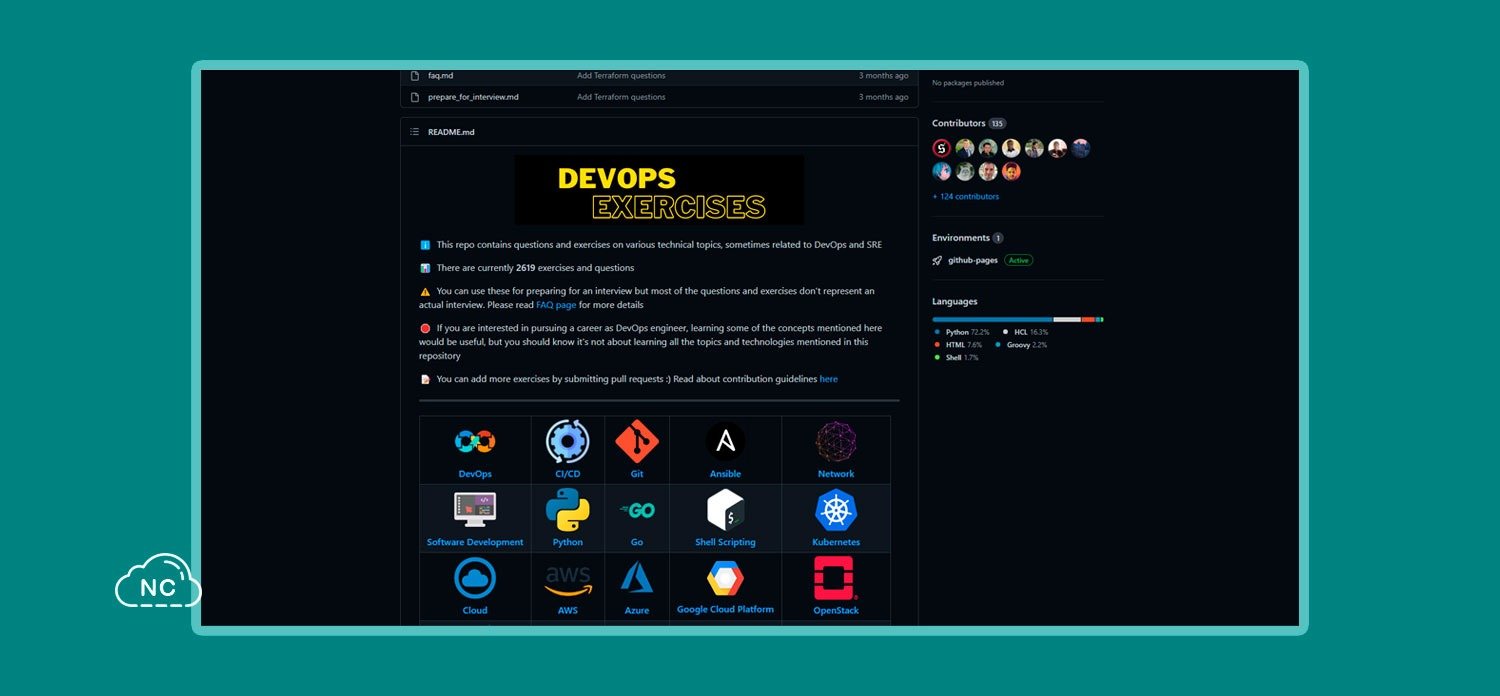Open the README.md outline list icon

[x=415, y=132]
